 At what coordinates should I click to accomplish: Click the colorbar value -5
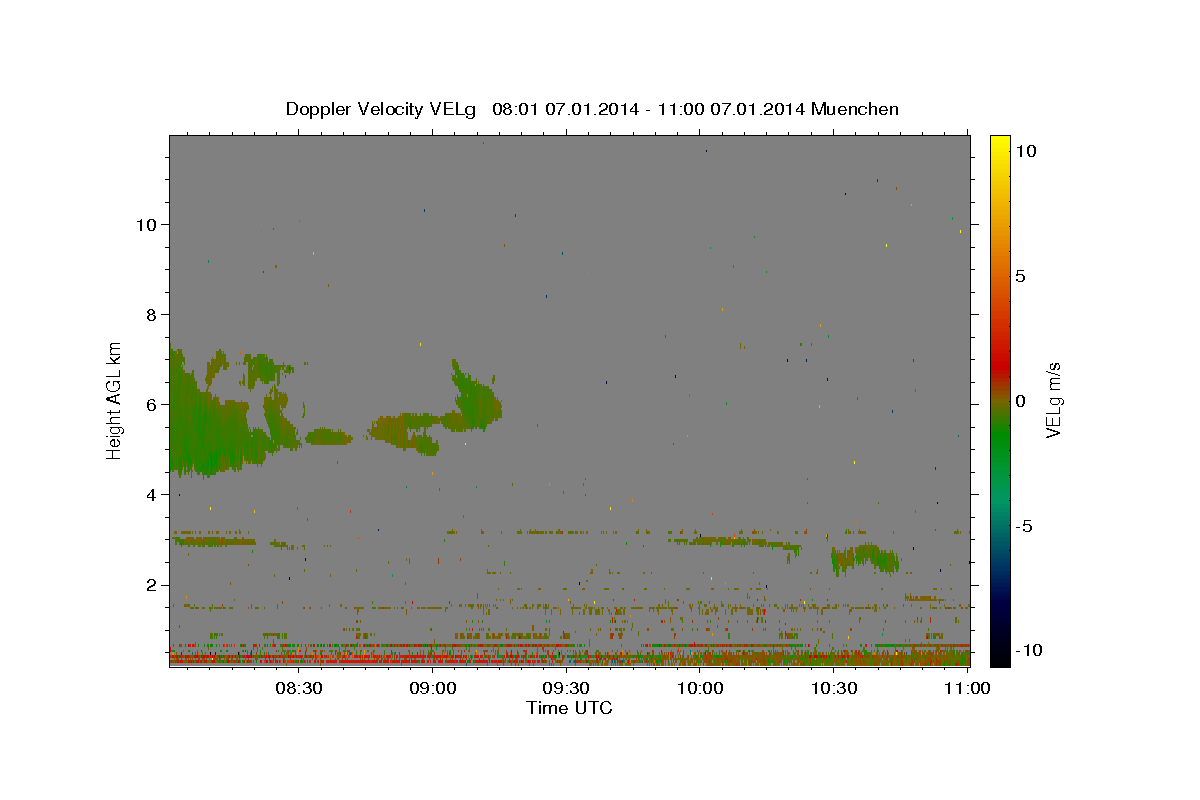(x=1024, y=526)
